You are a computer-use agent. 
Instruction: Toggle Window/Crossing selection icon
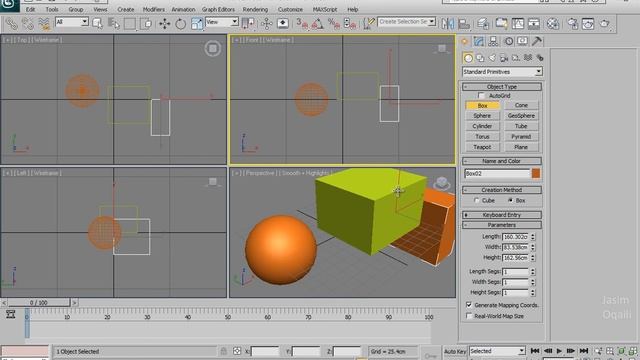[146, 24]
